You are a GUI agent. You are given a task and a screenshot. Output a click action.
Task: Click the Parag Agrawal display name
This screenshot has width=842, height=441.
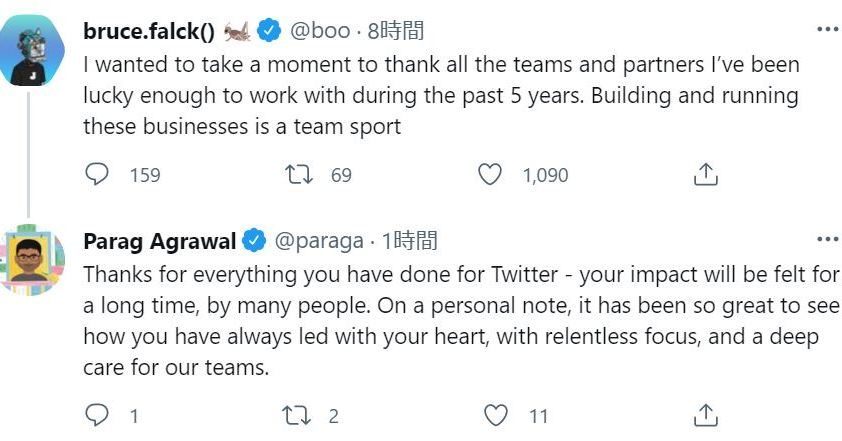(x=159, y=241)
